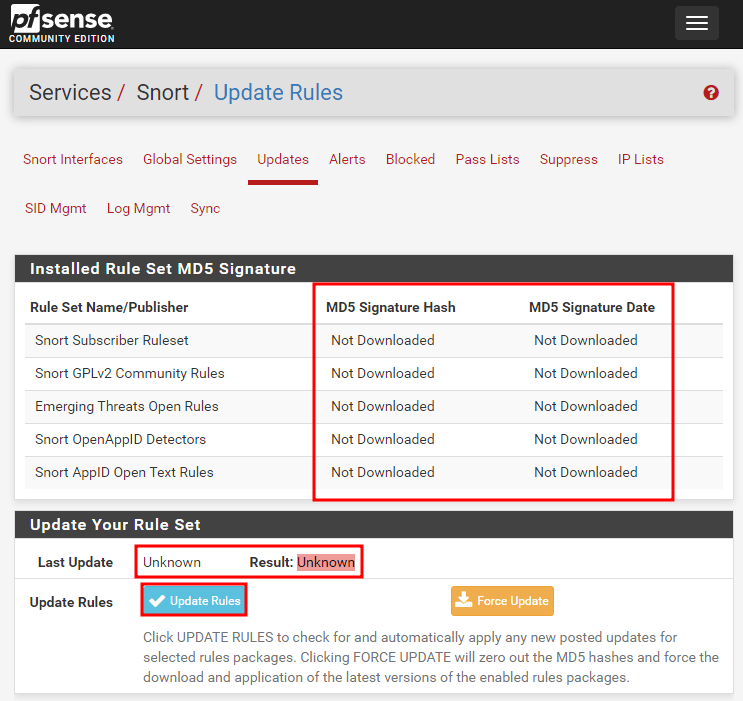Click the red help question mark icon
The width and height of the screenshot is (743, 701).
tap(711, 93)
